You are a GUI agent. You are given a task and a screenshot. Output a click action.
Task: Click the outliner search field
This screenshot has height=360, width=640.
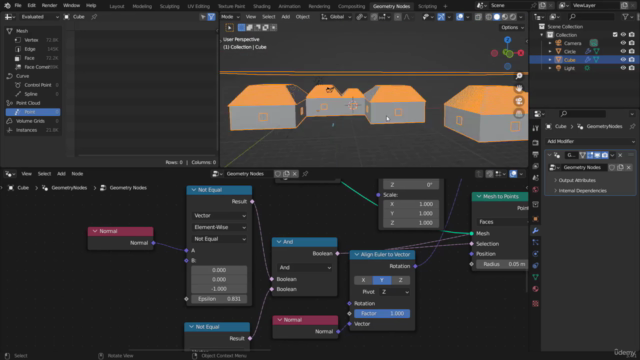coord(591,17)
